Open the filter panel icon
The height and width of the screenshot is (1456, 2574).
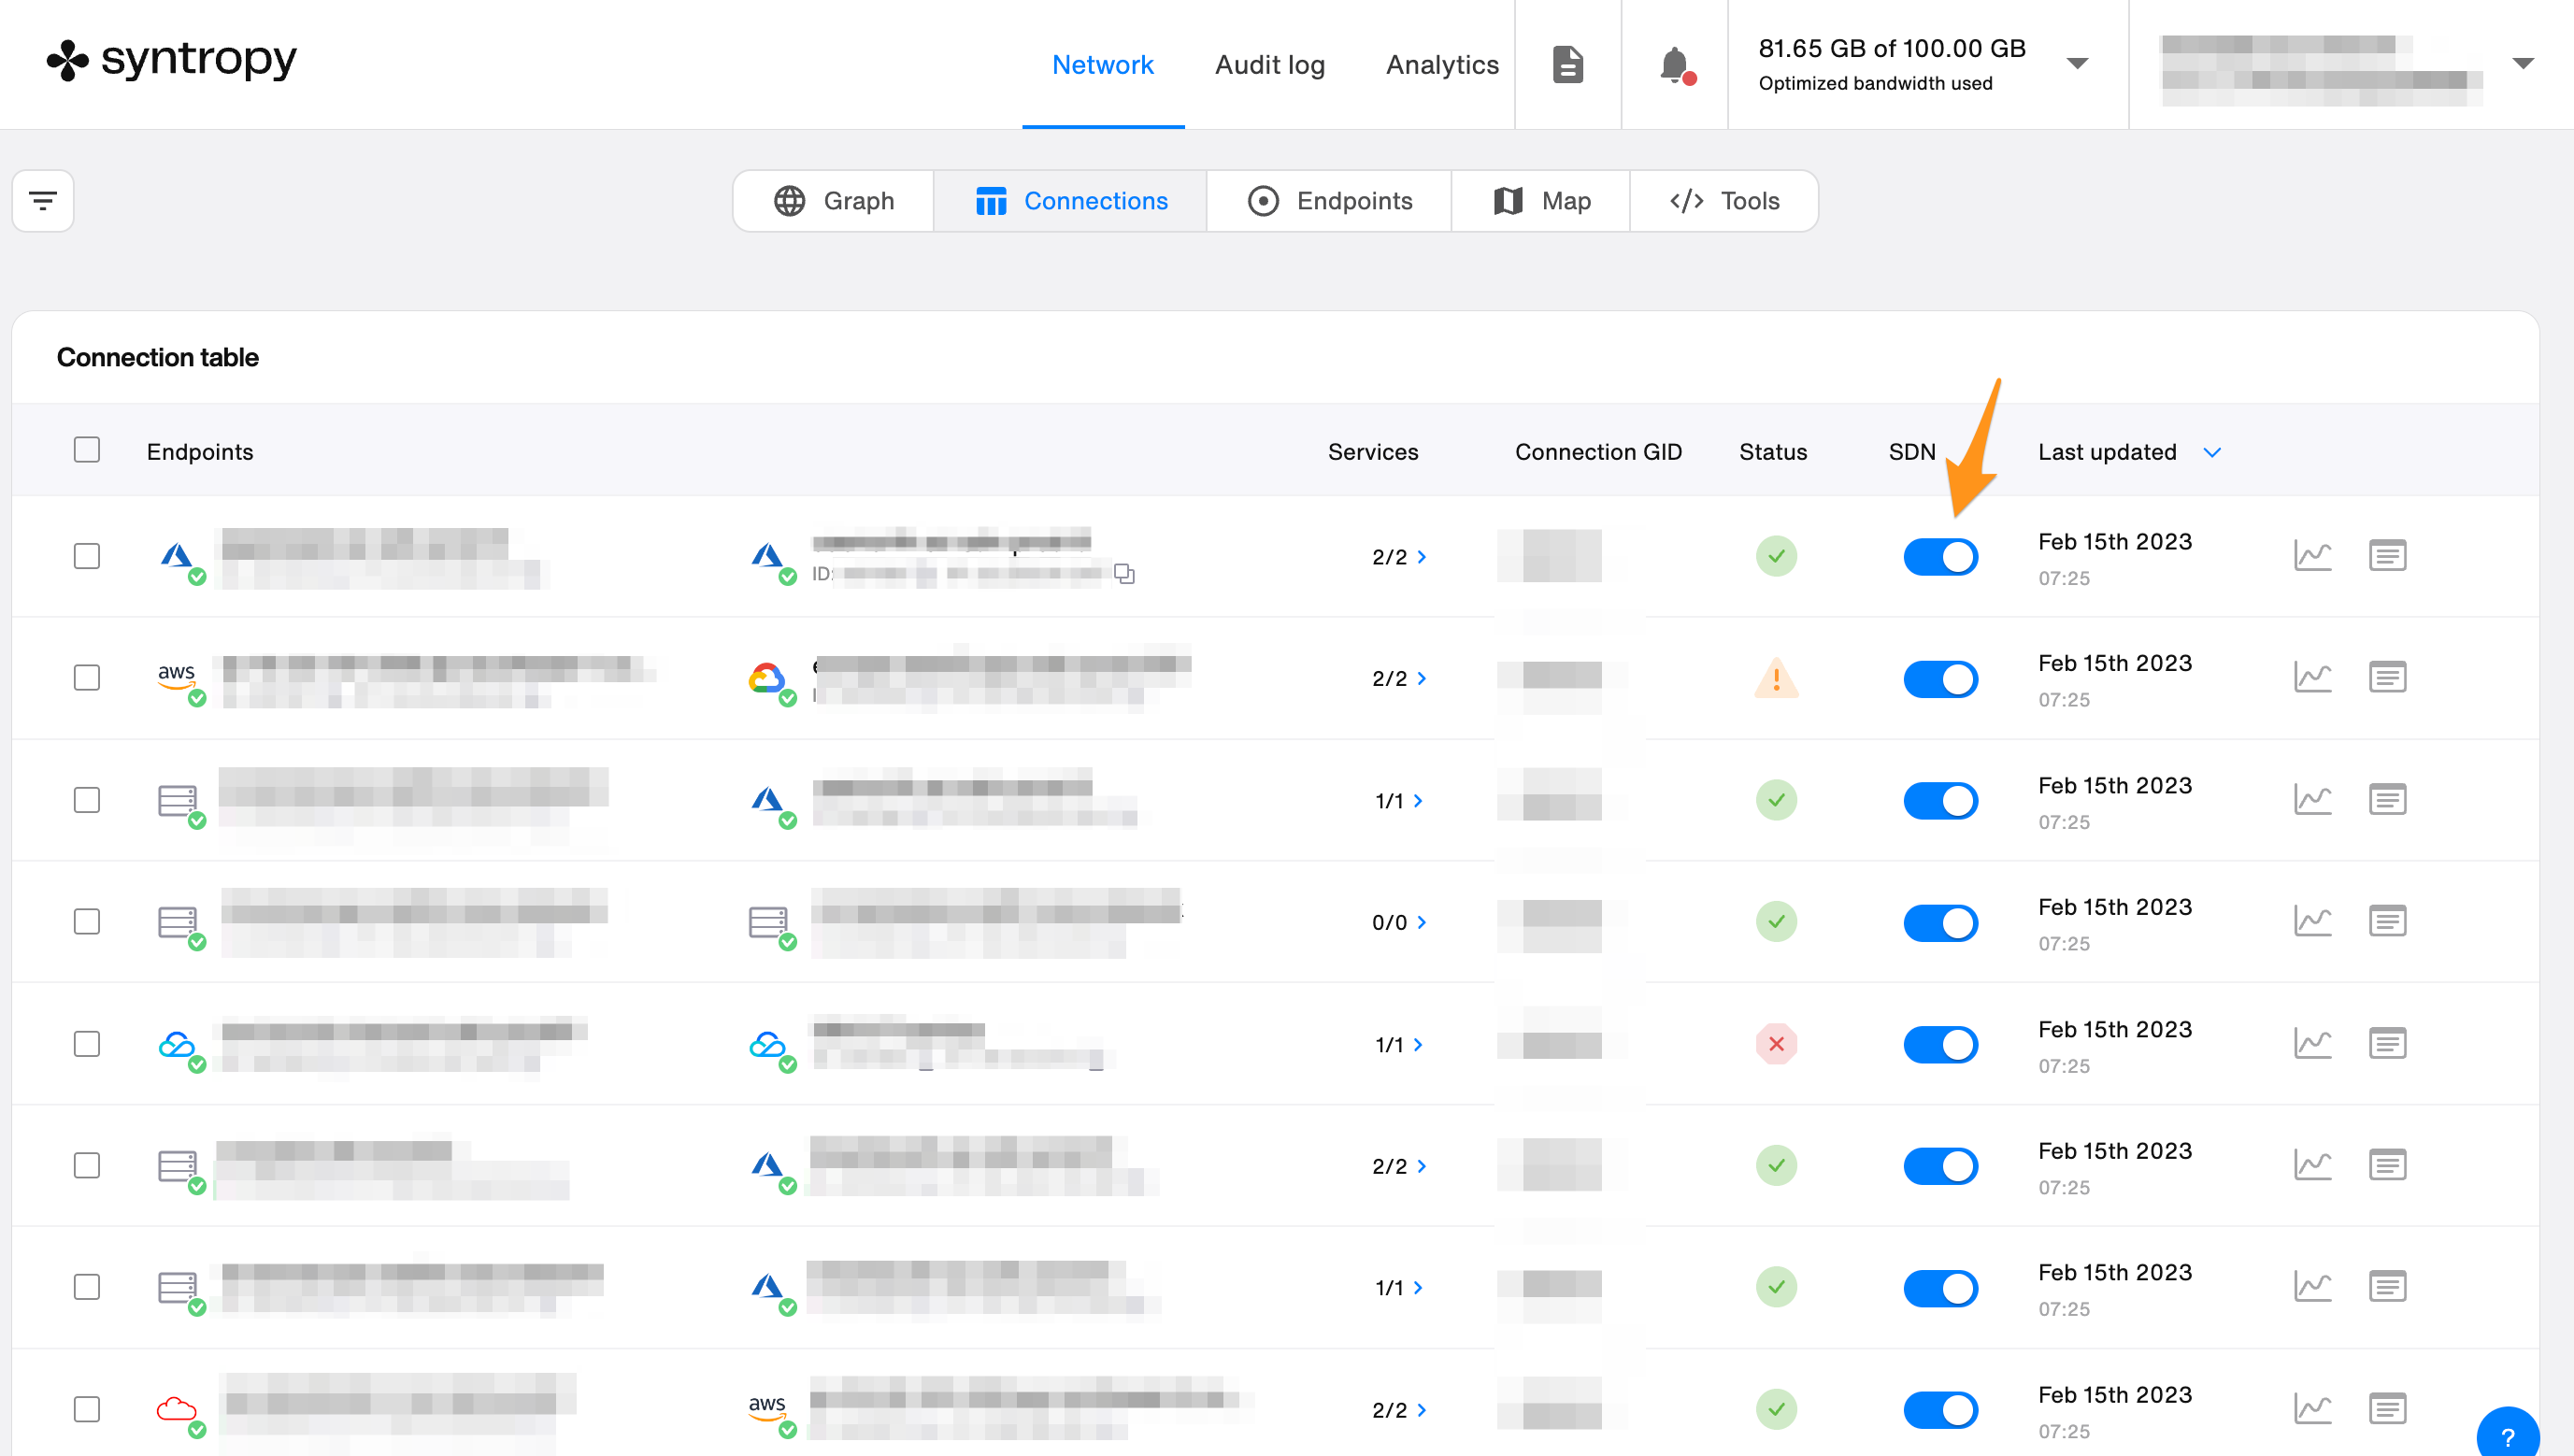(42, 201)
